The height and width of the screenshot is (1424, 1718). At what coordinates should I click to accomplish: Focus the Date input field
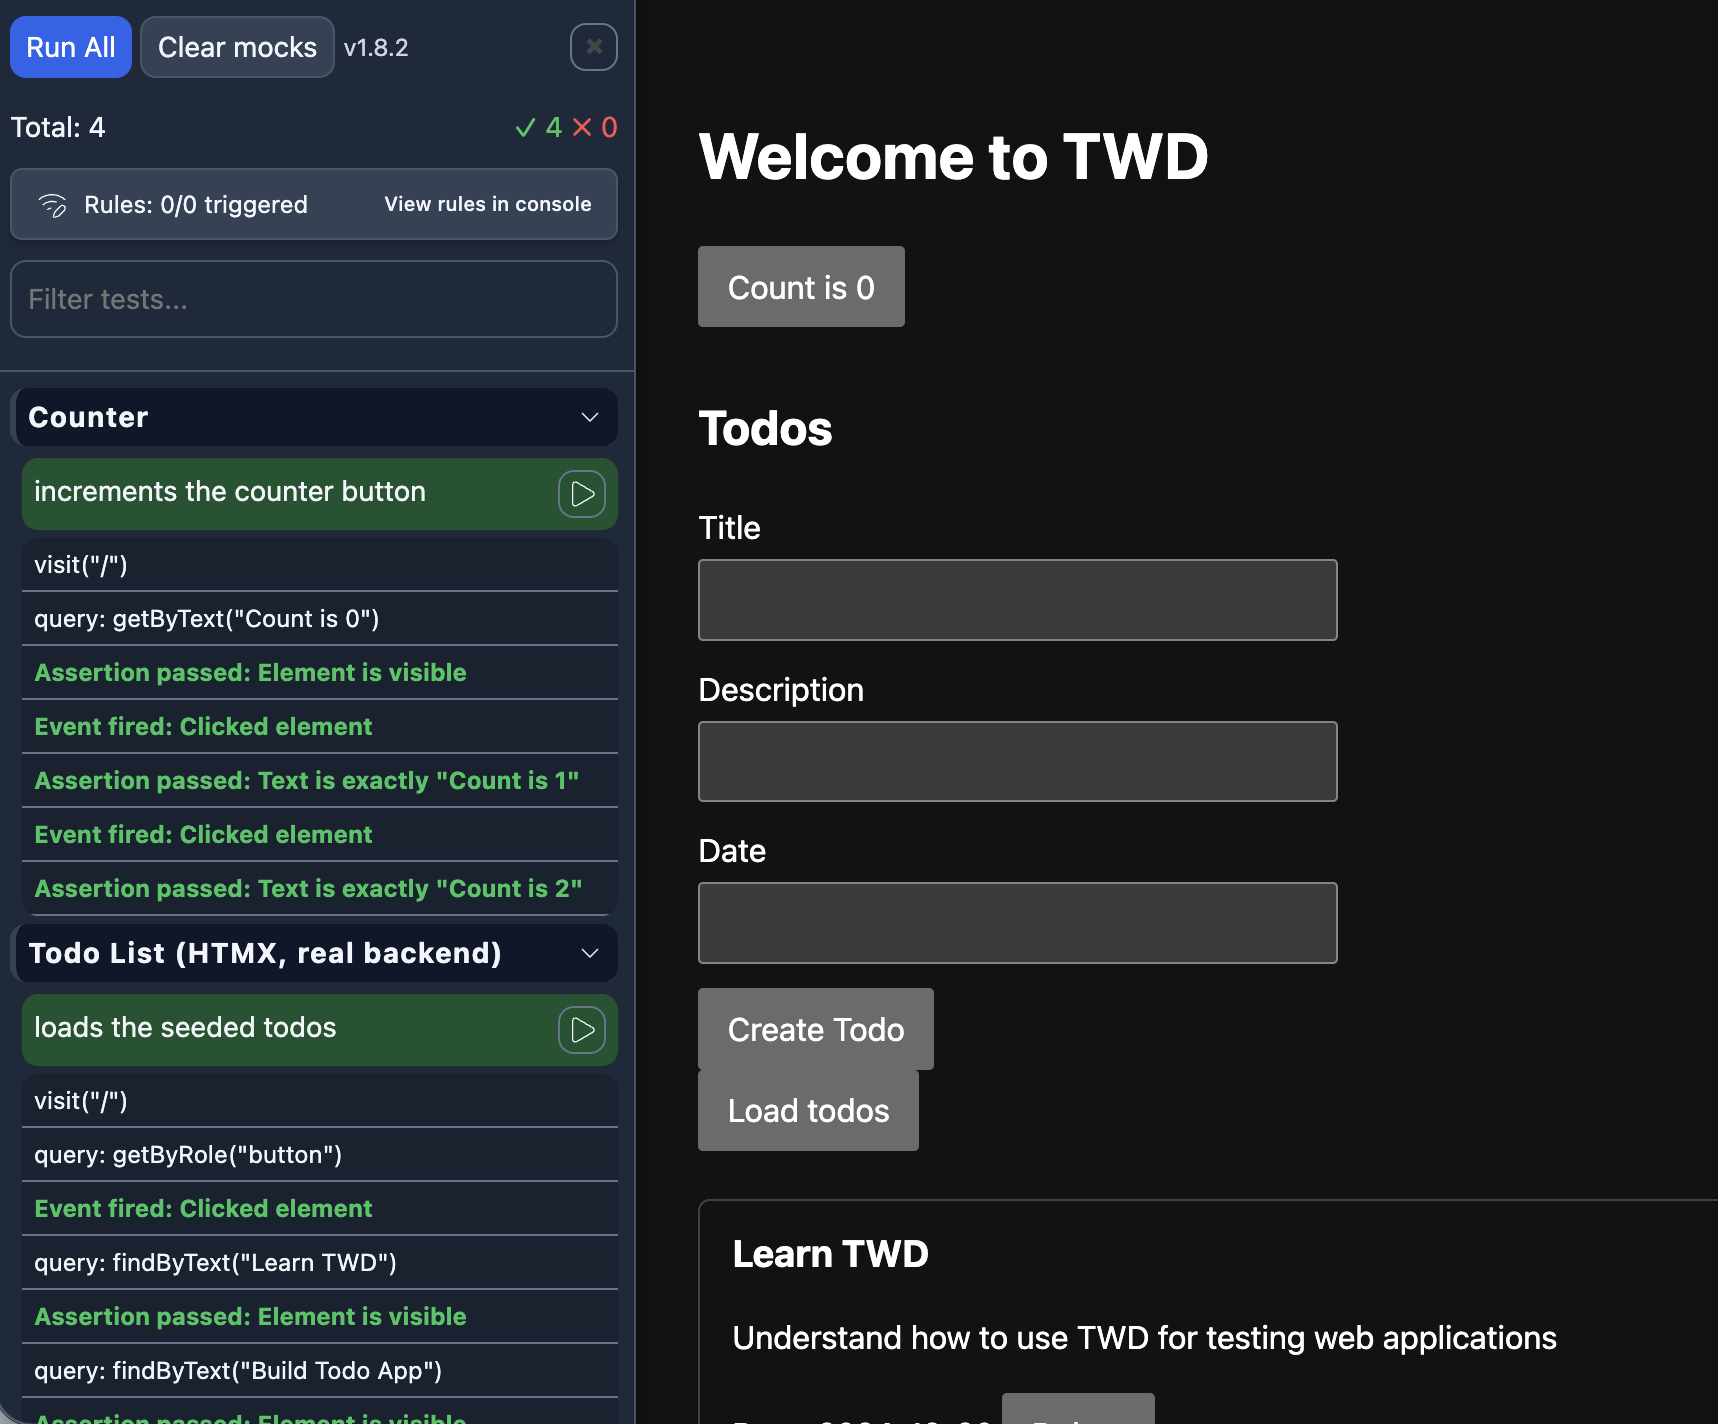pyautogui.click(x=1018, y=923)
